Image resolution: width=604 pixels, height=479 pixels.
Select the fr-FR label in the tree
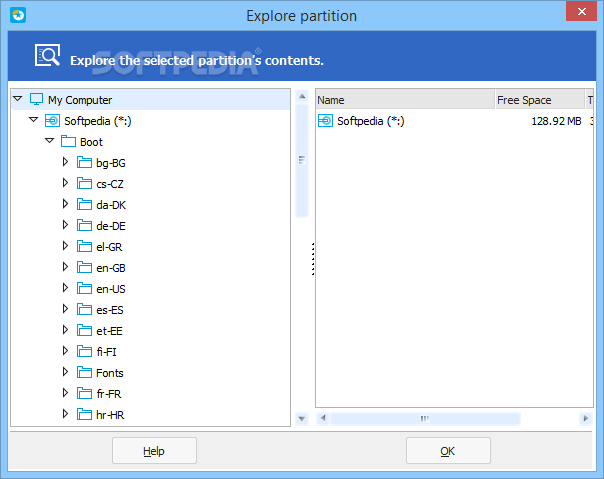click(109, 394)
